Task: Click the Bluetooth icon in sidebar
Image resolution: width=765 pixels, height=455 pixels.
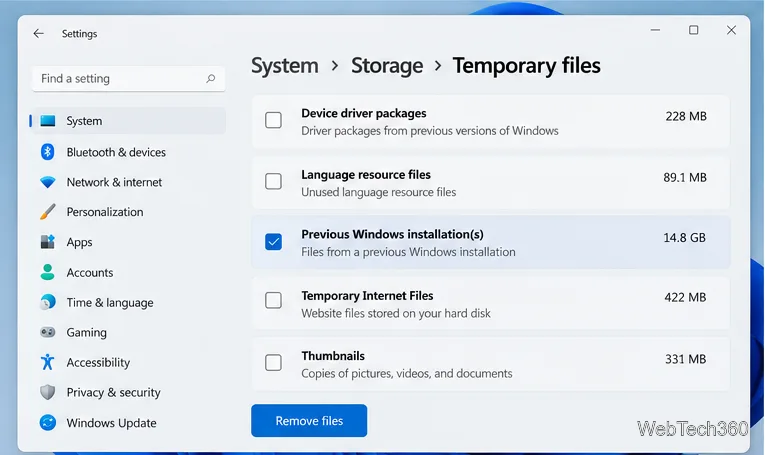Action: [47, 152]
